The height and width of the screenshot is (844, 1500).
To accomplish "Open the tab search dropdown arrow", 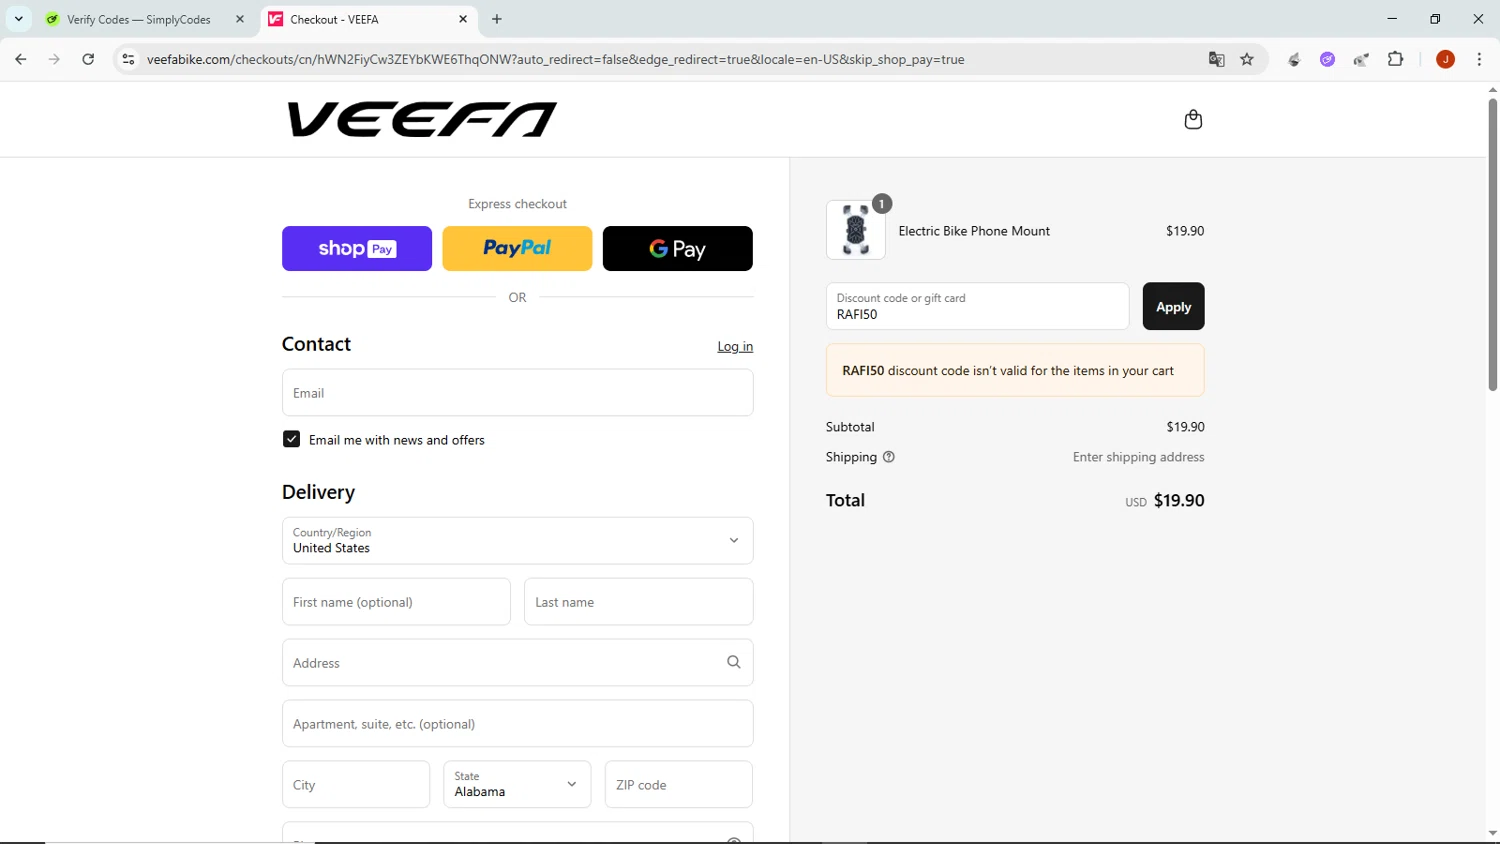I will (x=18, y=19).
